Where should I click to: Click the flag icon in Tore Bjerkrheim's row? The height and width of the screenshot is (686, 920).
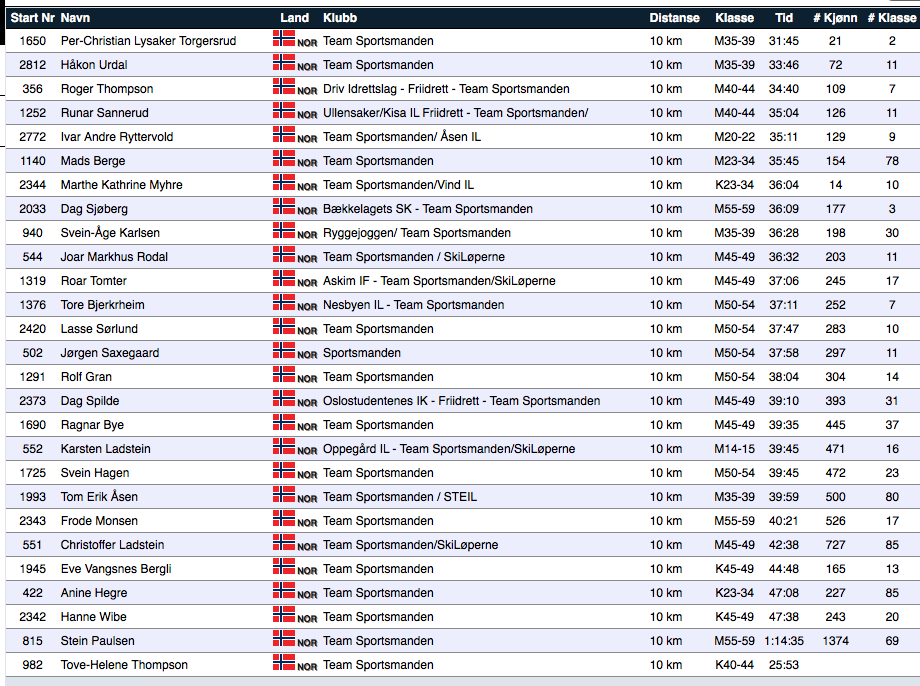[x=284, y=303]
